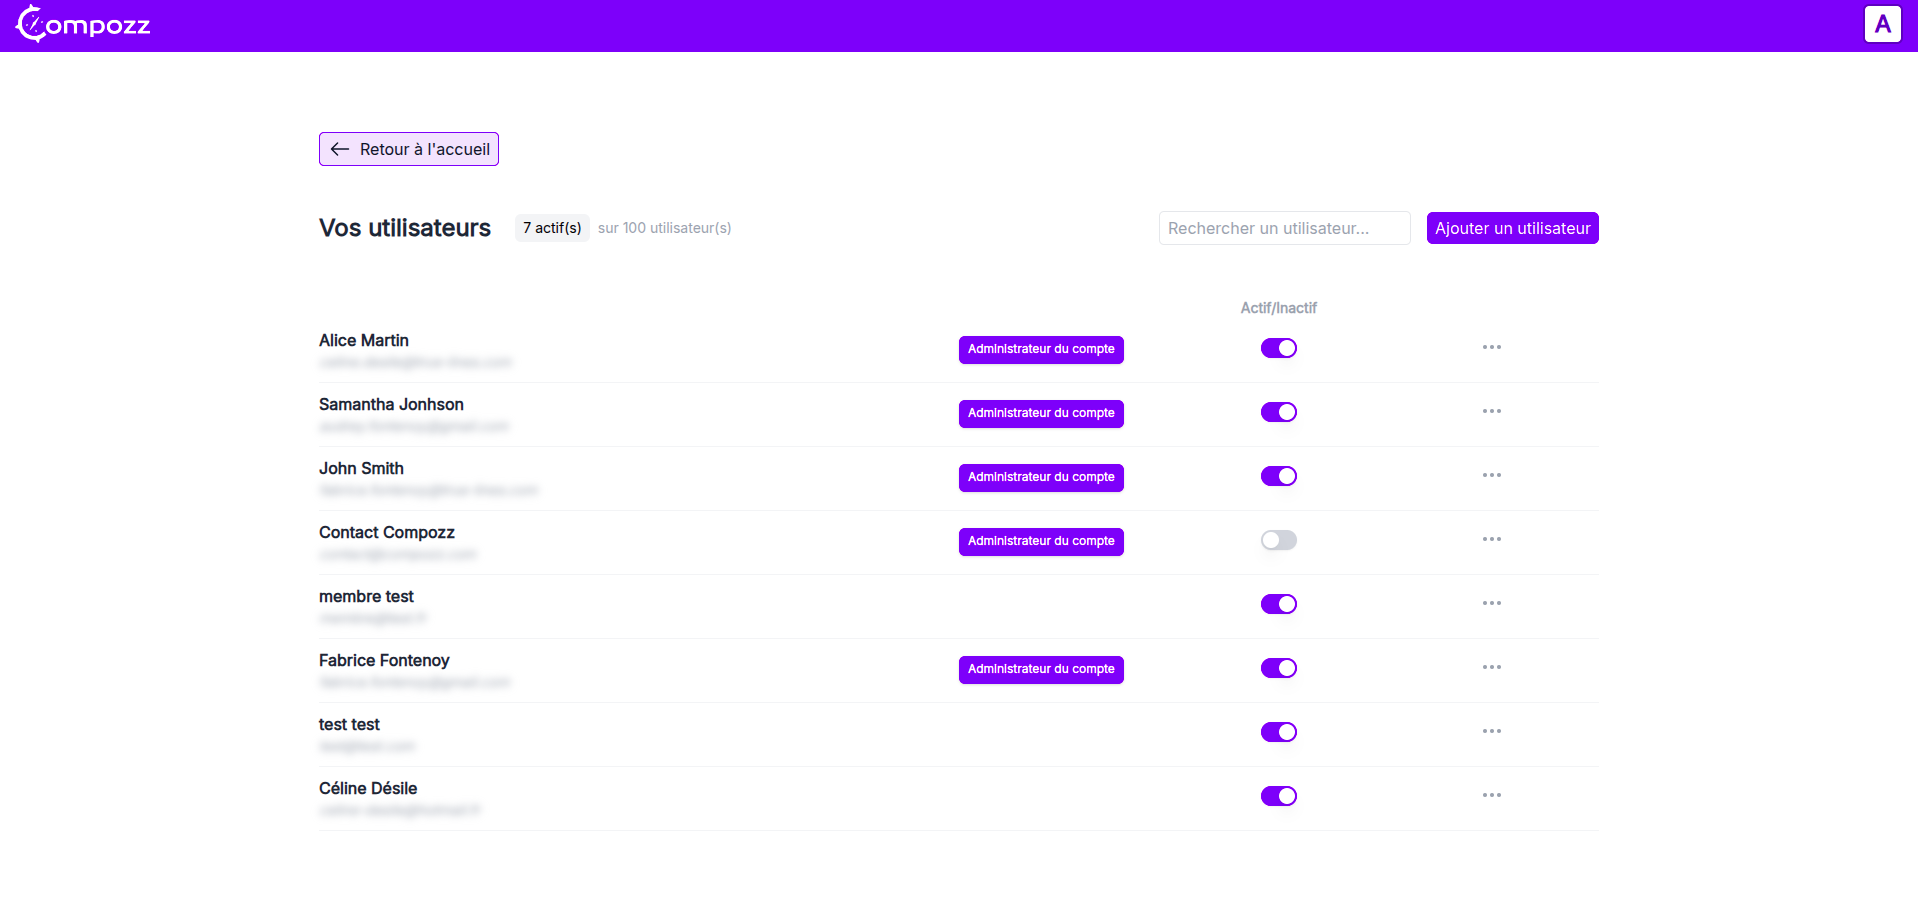The image size is (1918, 914).
Task: Open the options menu for Céline Désile
Action: 1491,795
